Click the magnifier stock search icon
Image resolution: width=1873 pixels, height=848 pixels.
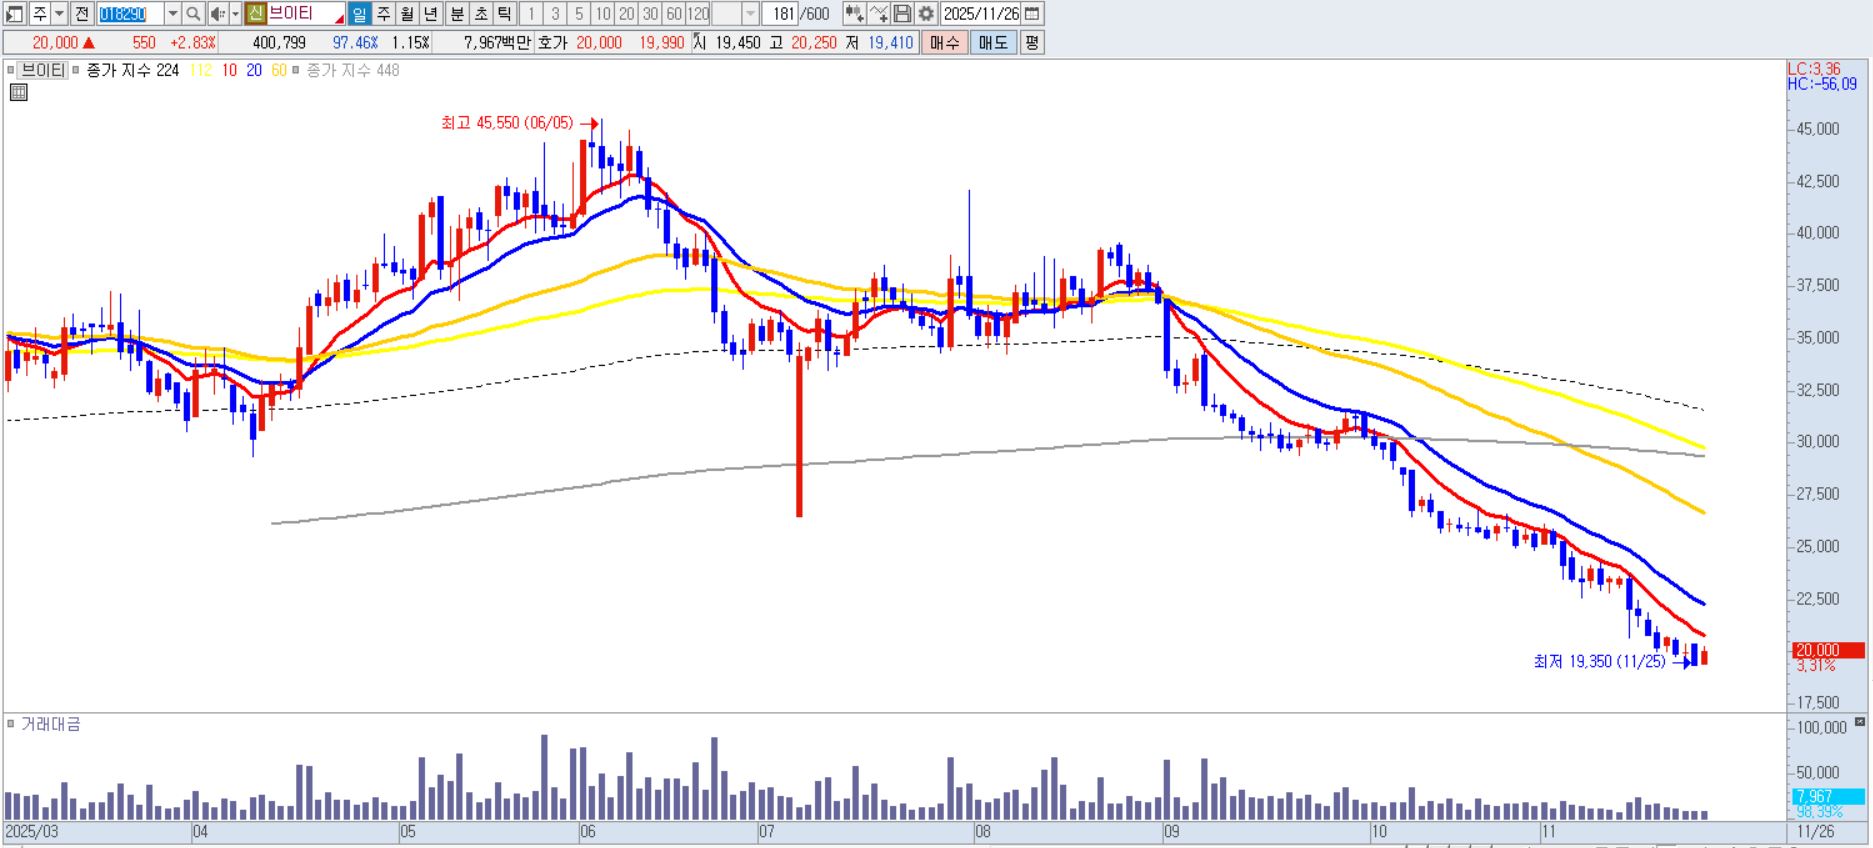(194, 14)
